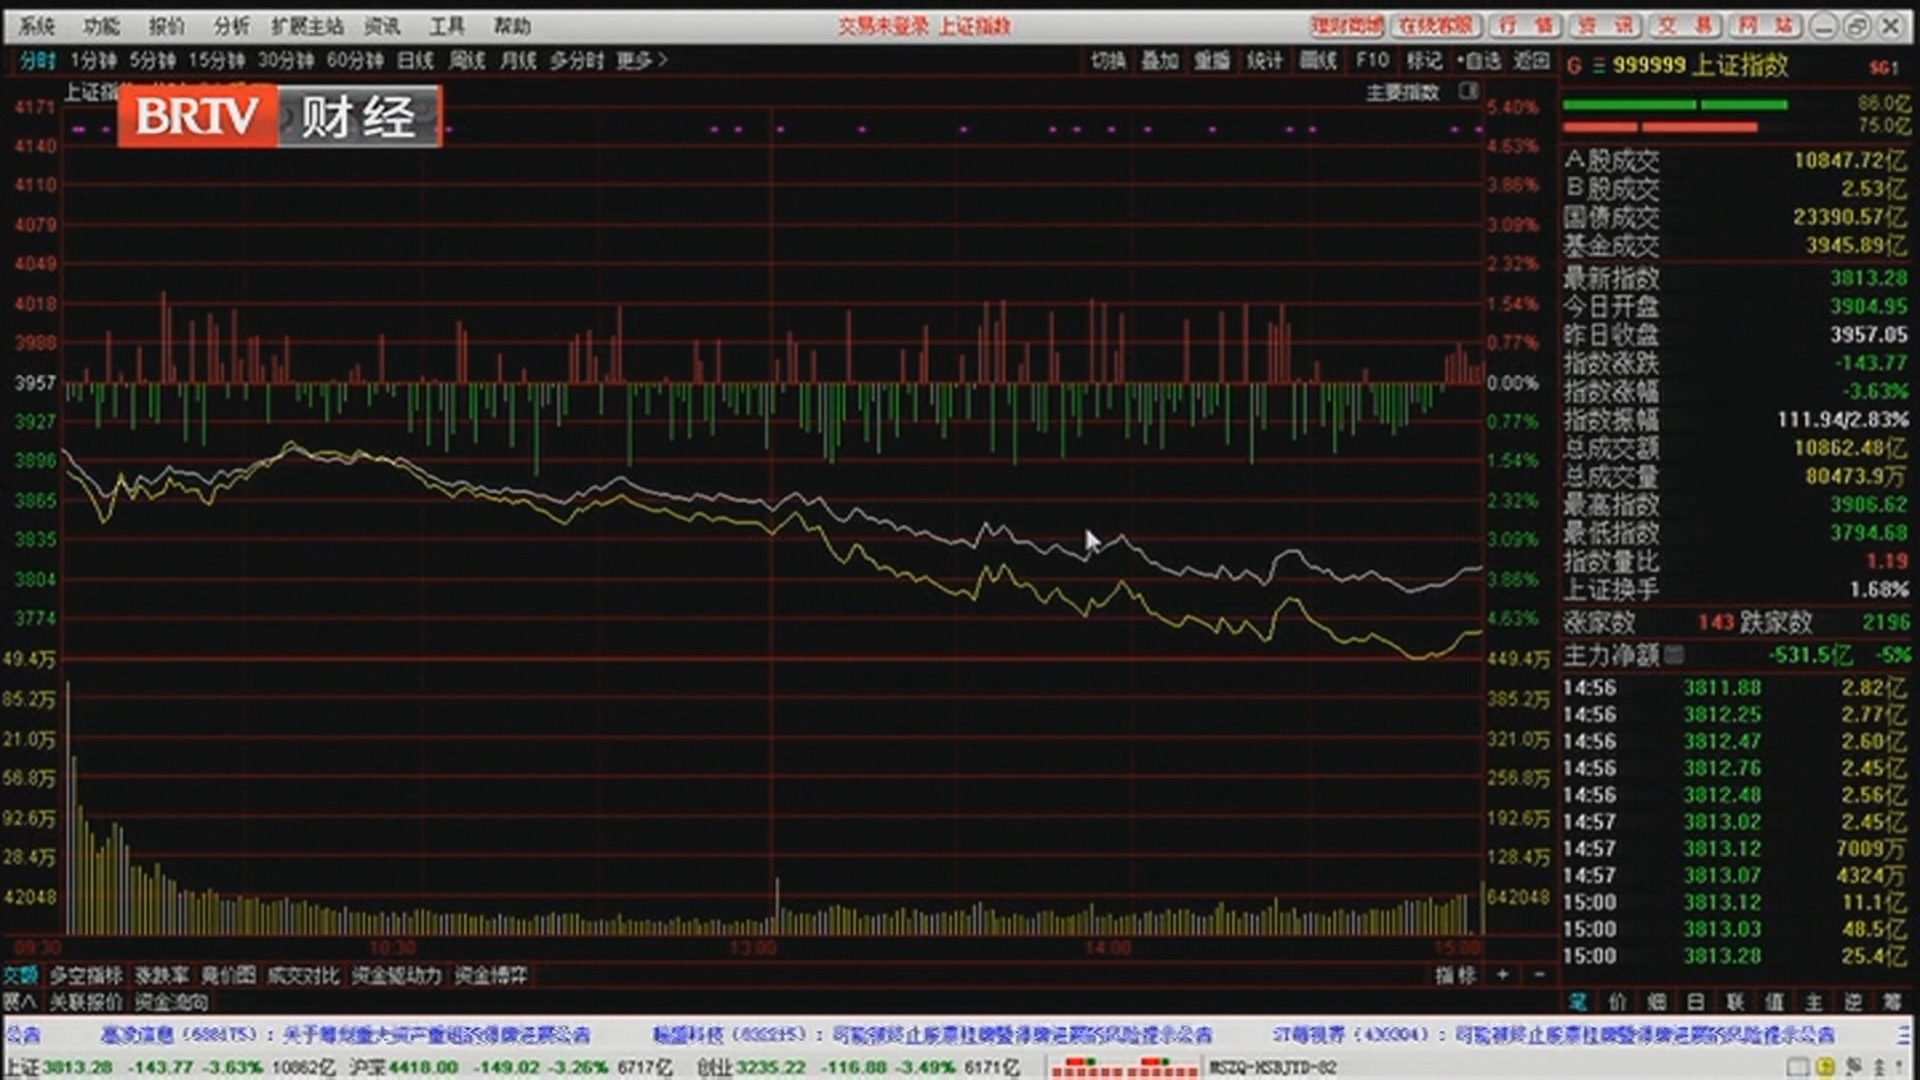Click the green list icon beside 999999
Viewport: 1920px width, 1080px height.
click(x=1599, y=66)
